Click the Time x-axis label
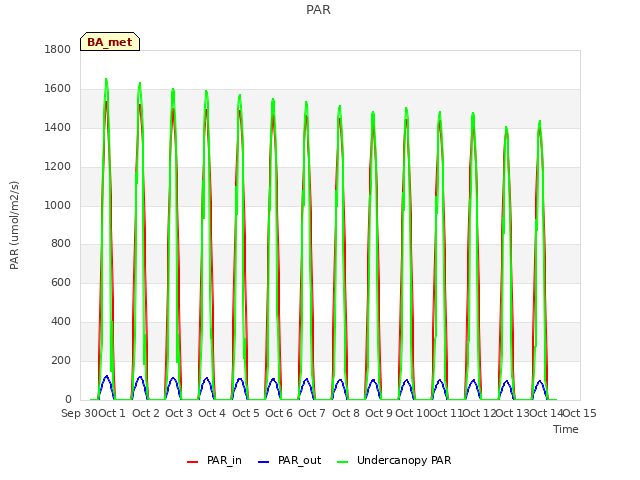This screenshot has height=480, width=640. pos(566,429)
